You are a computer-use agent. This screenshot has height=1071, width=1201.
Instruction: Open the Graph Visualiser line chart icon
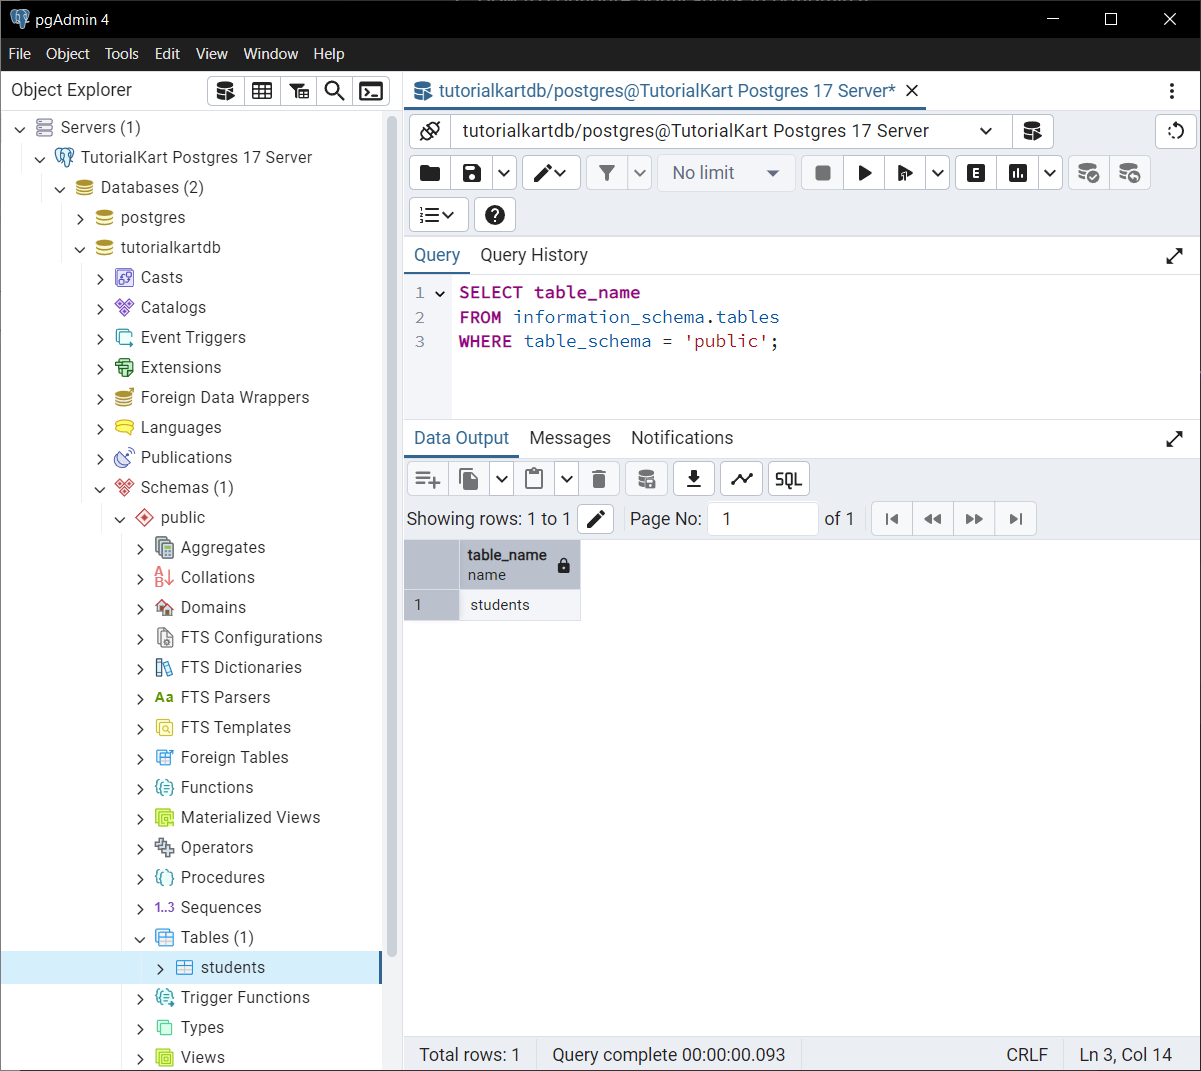pos(742,479)
